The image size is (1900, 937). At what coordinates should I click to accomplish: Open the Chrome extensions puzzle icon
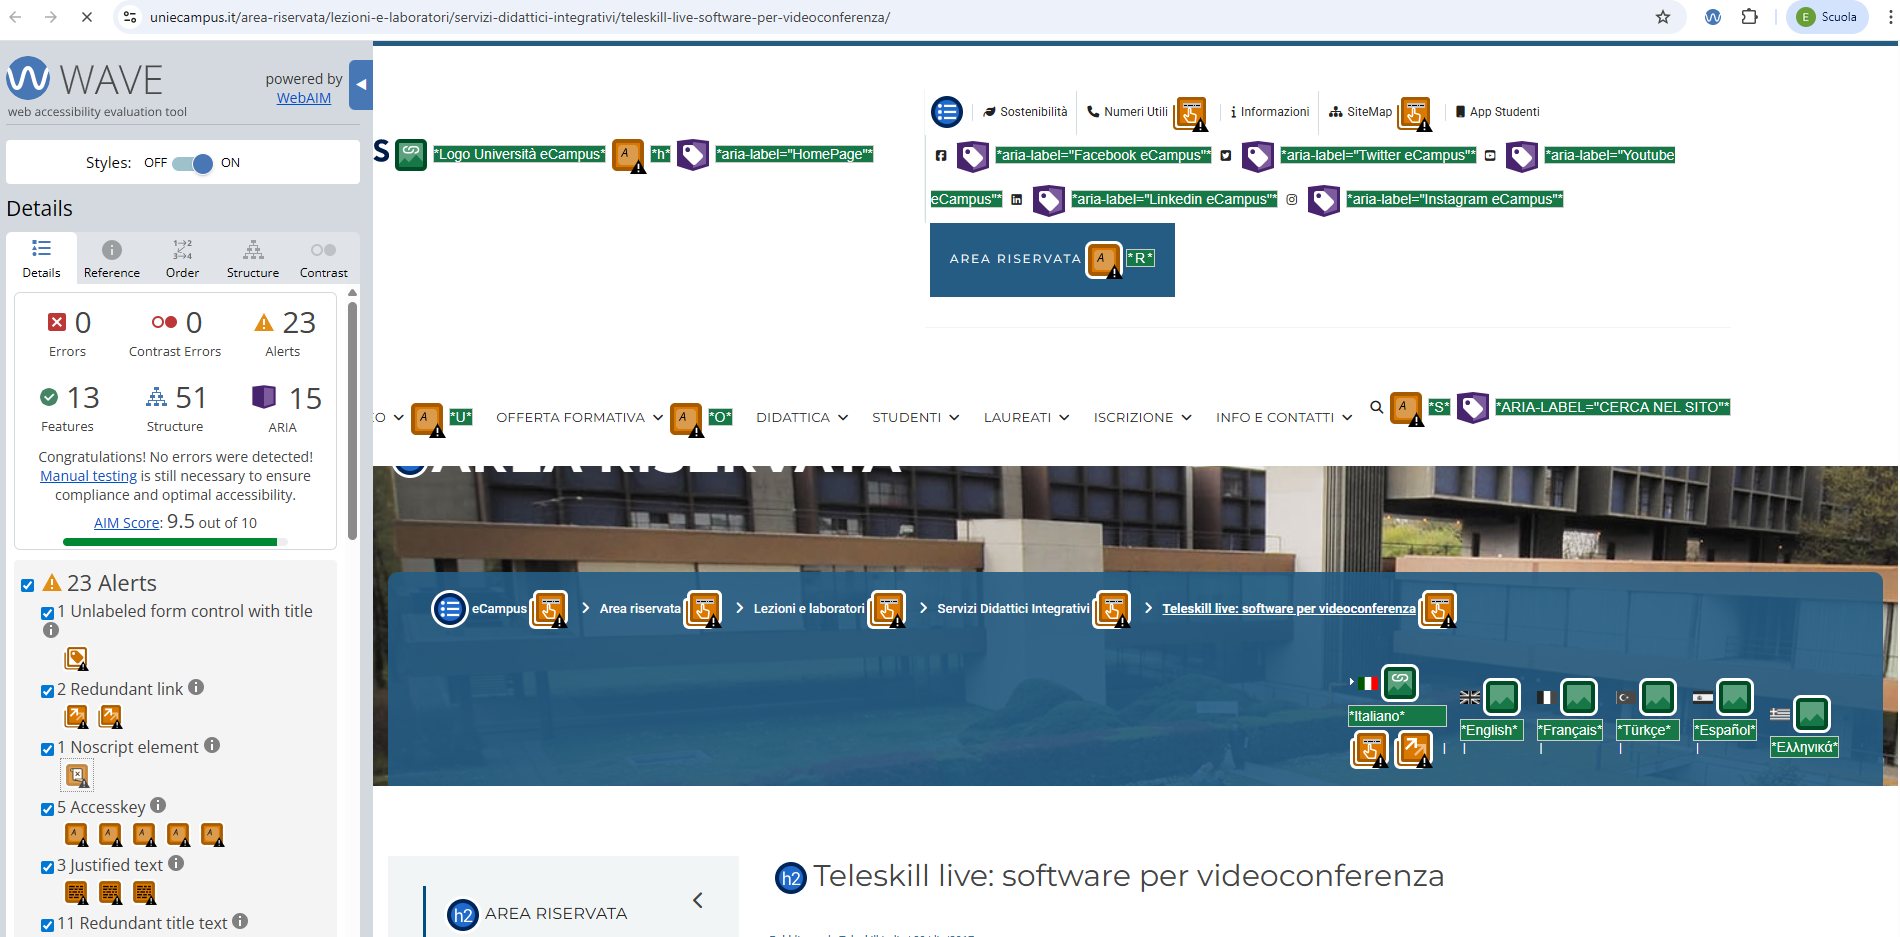tap(1749, 17)
